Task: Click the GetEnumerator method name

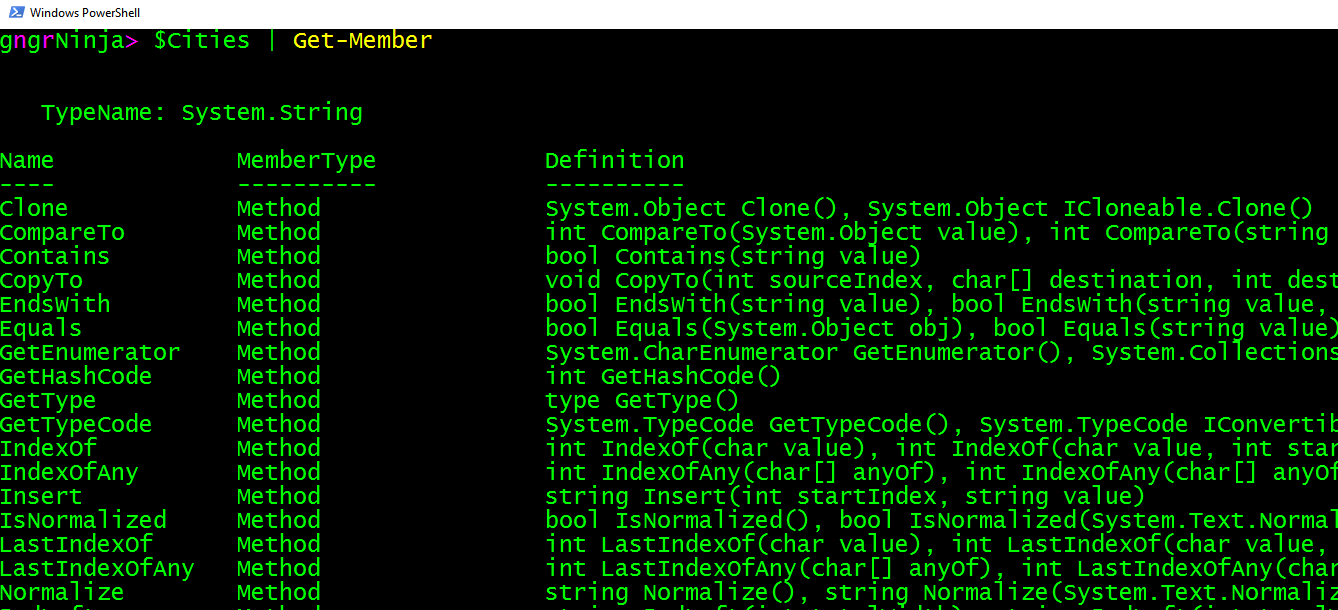Action: click(x=90, y=353)
